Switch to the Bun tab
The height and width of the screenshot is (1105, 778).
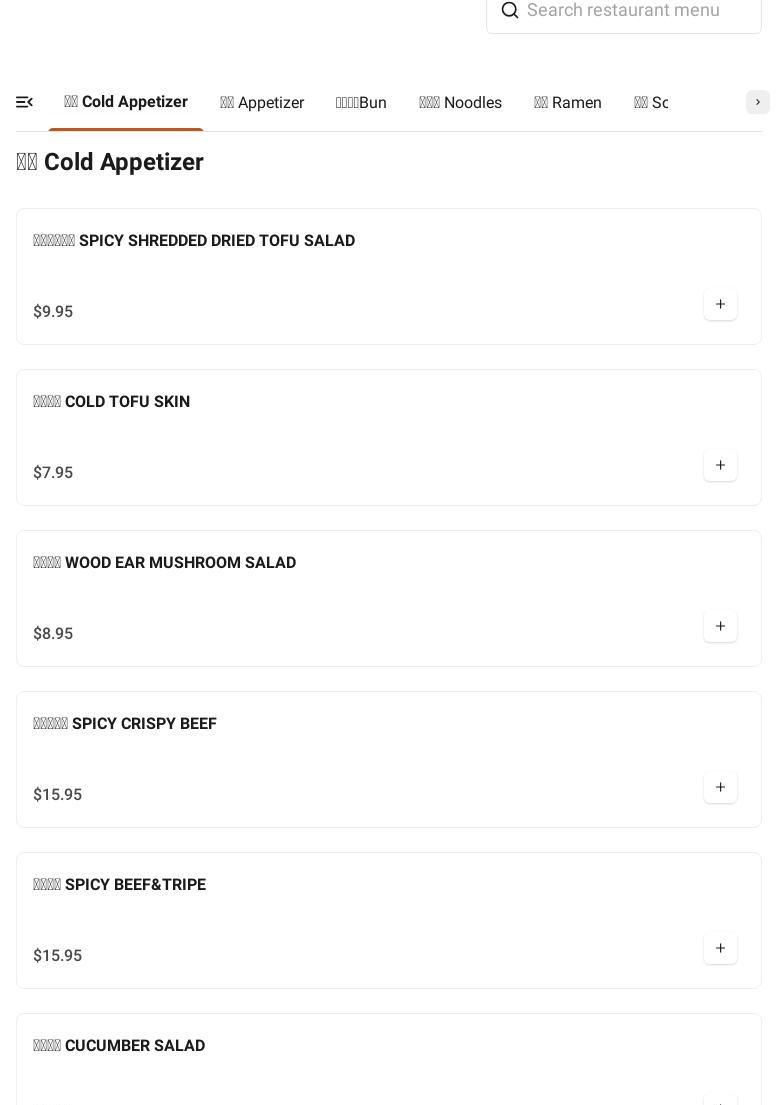(x=361, y=103)
